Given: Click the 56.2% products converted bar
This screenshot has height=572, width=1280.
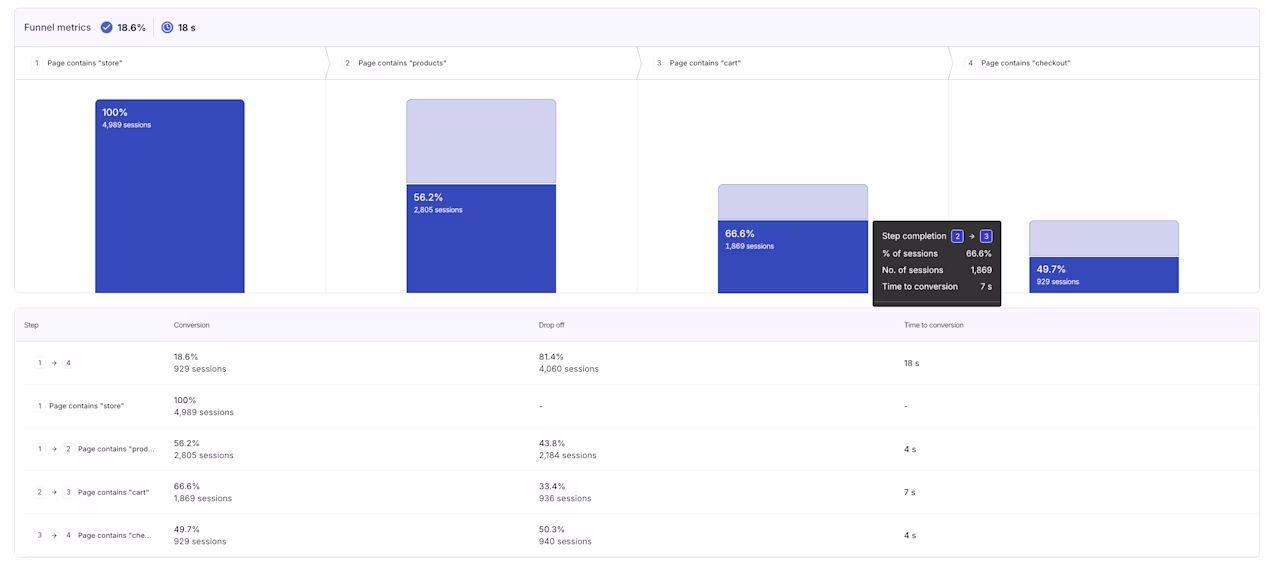Looking at the screenshot, I should (481, 239).
